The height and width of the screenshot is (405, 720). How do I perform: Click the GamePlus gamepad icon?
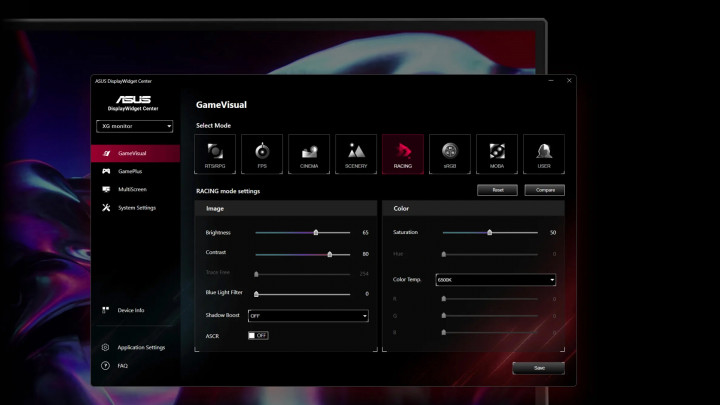(106, 171)
